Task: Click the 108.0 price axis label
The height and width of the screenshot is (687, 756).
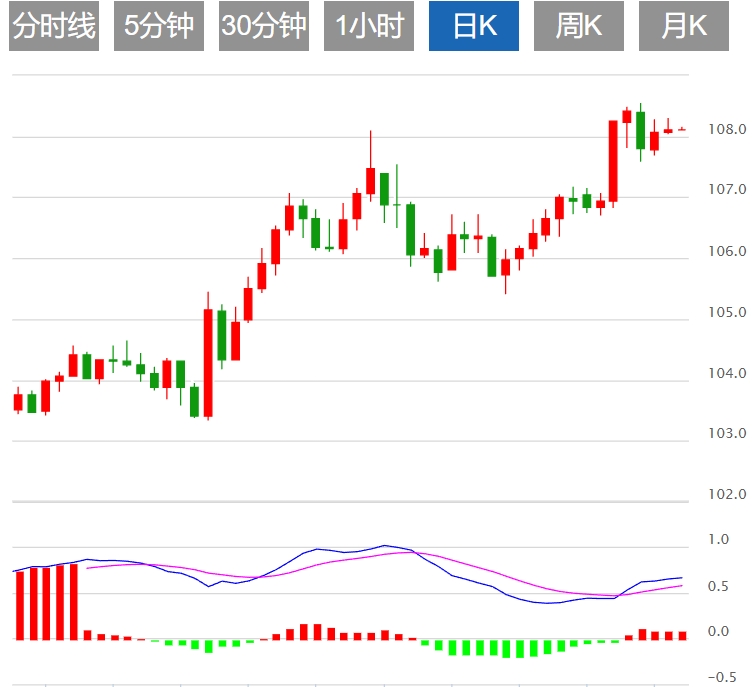Action: coord(726,130)
